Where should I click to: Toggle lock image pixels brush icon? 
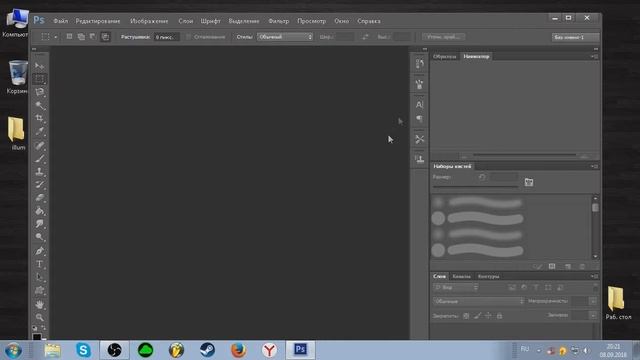[x=477, y=316]
